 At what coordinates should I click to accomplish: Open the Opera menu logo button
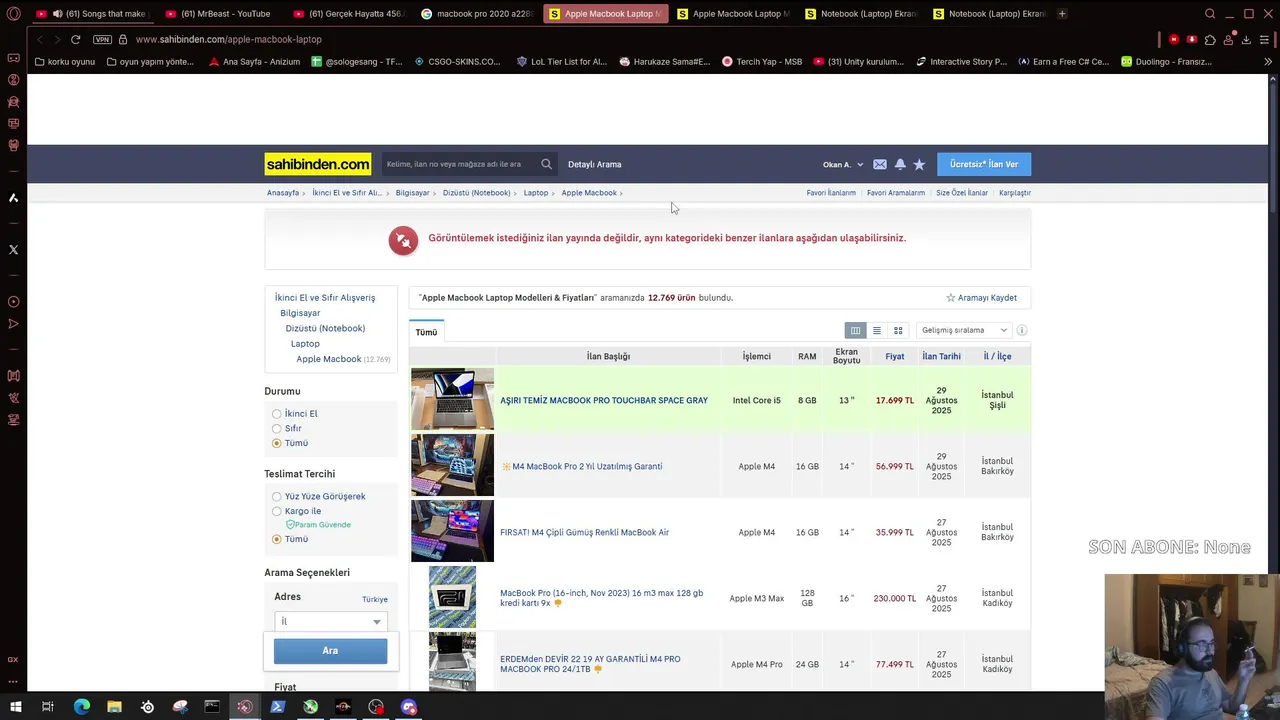(13, 14)
